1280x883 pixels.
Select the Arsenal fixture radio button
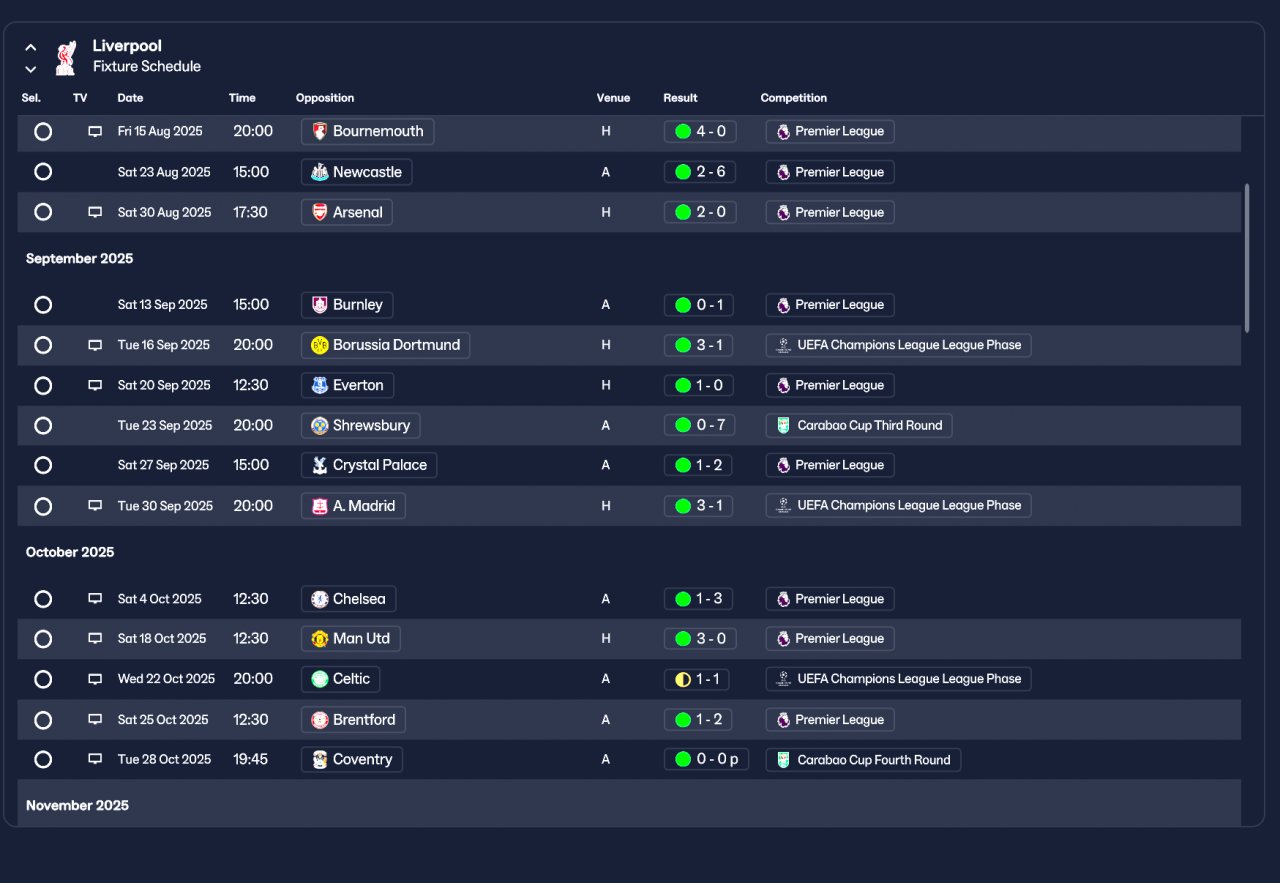pyautogui.click(x=43, y=212)
